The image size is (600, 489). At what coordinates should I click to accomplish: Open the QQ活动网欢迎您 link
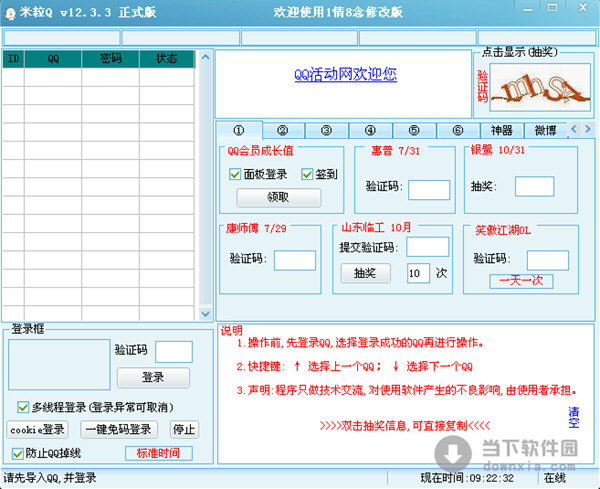tap(345, 74)
